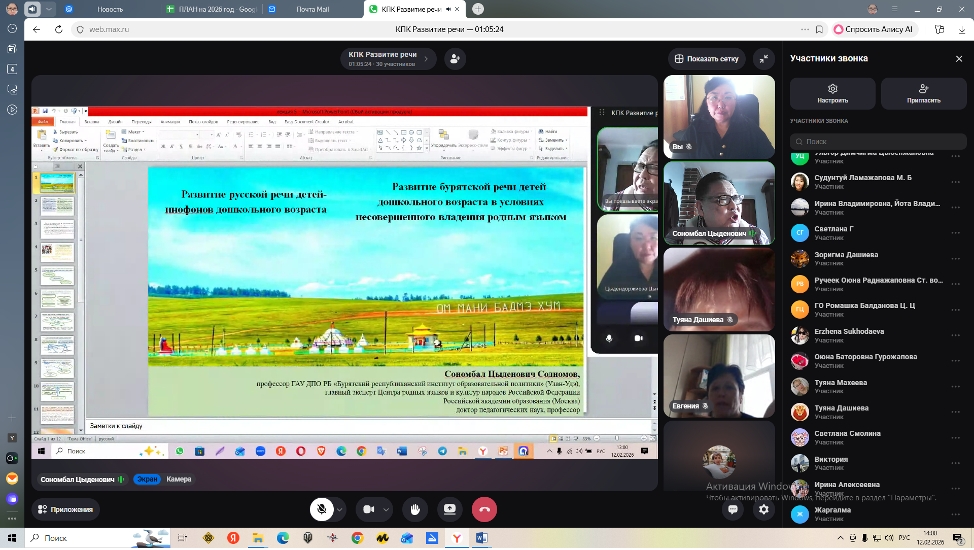Screen dimensions: 974x550
Task: Expand camera options arrow
Action: [x=387, y=509]
